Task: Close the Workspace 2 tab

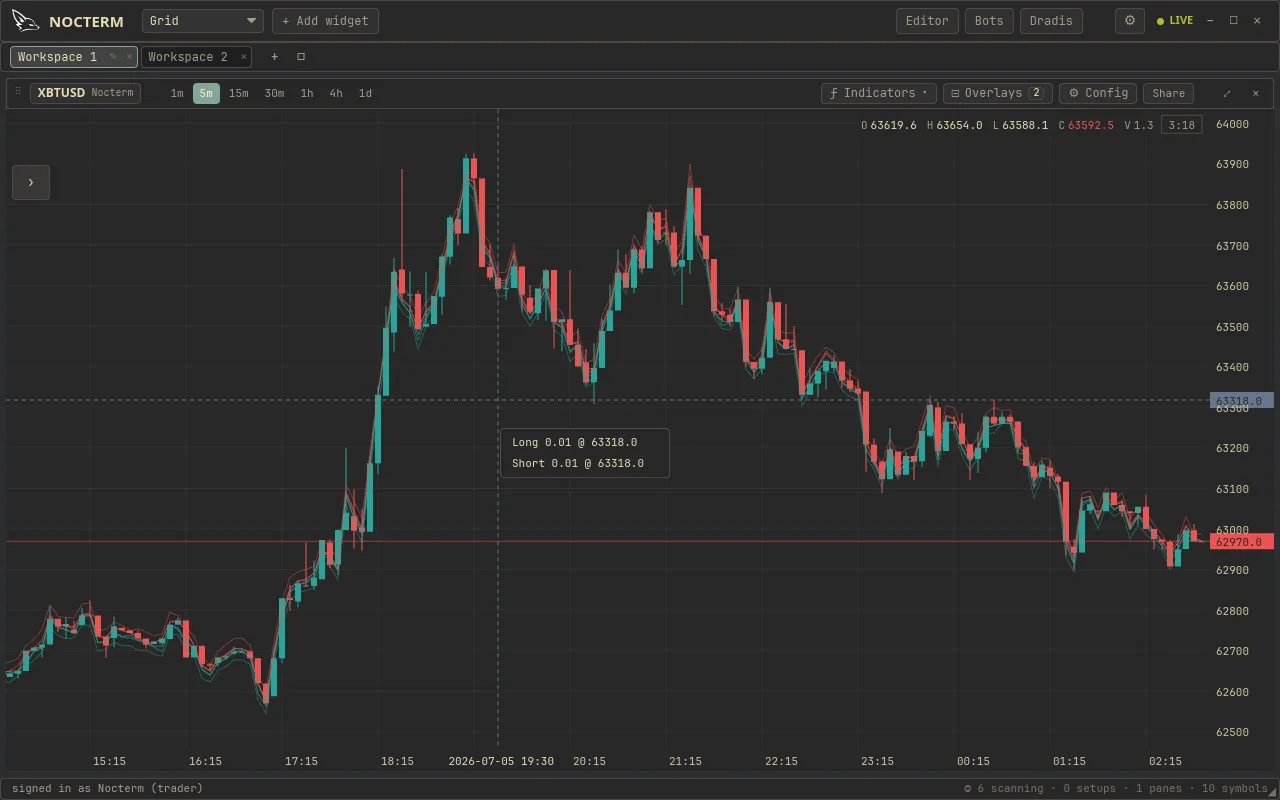Action: tap(243, 57)
